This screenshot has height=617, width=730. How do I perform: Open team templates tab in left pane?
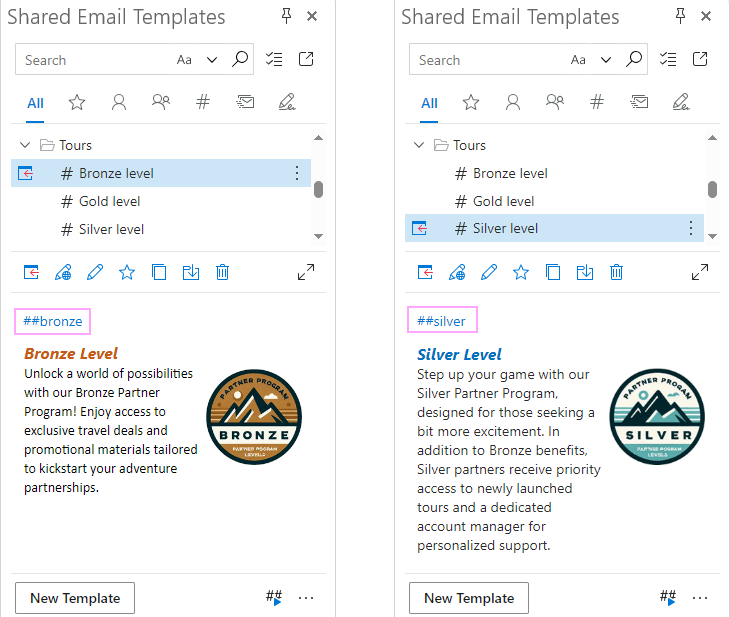pos(161,102)
